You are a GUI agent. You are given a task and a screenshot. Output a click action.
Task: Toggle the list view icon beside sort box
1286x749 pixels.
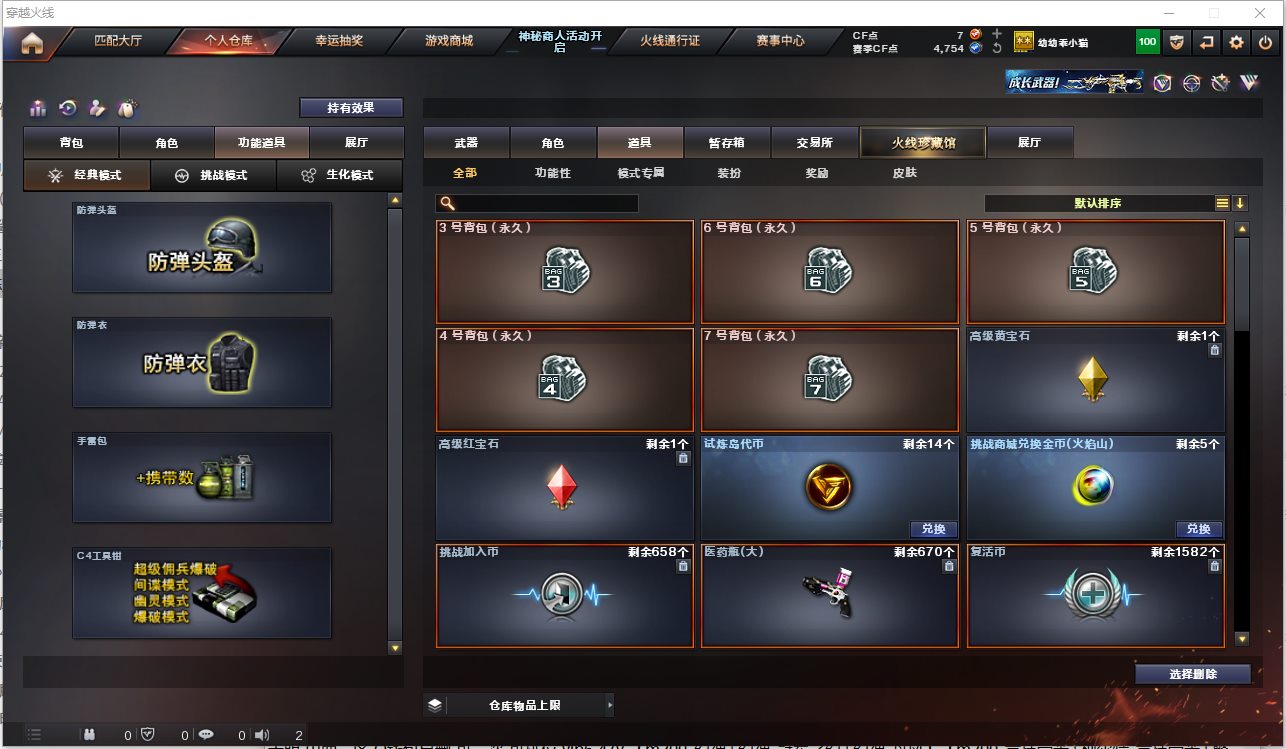[x=1222, y=203]
